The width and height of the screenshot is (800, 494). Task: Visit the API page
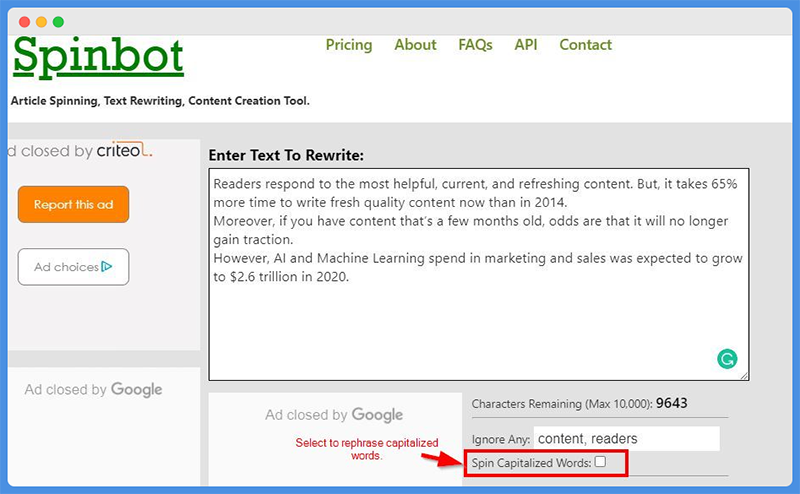[526, 45]
